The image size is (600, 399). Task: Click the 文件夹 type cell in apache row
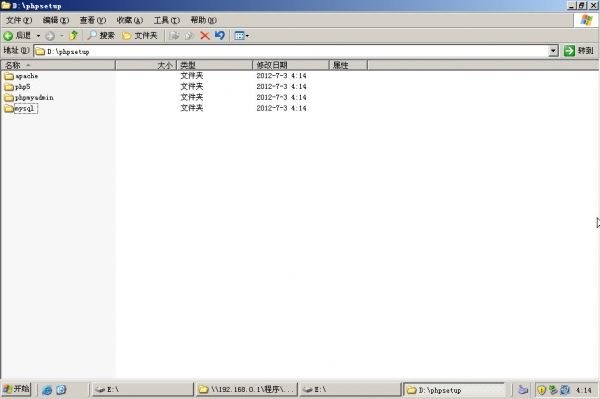(192, 76)
